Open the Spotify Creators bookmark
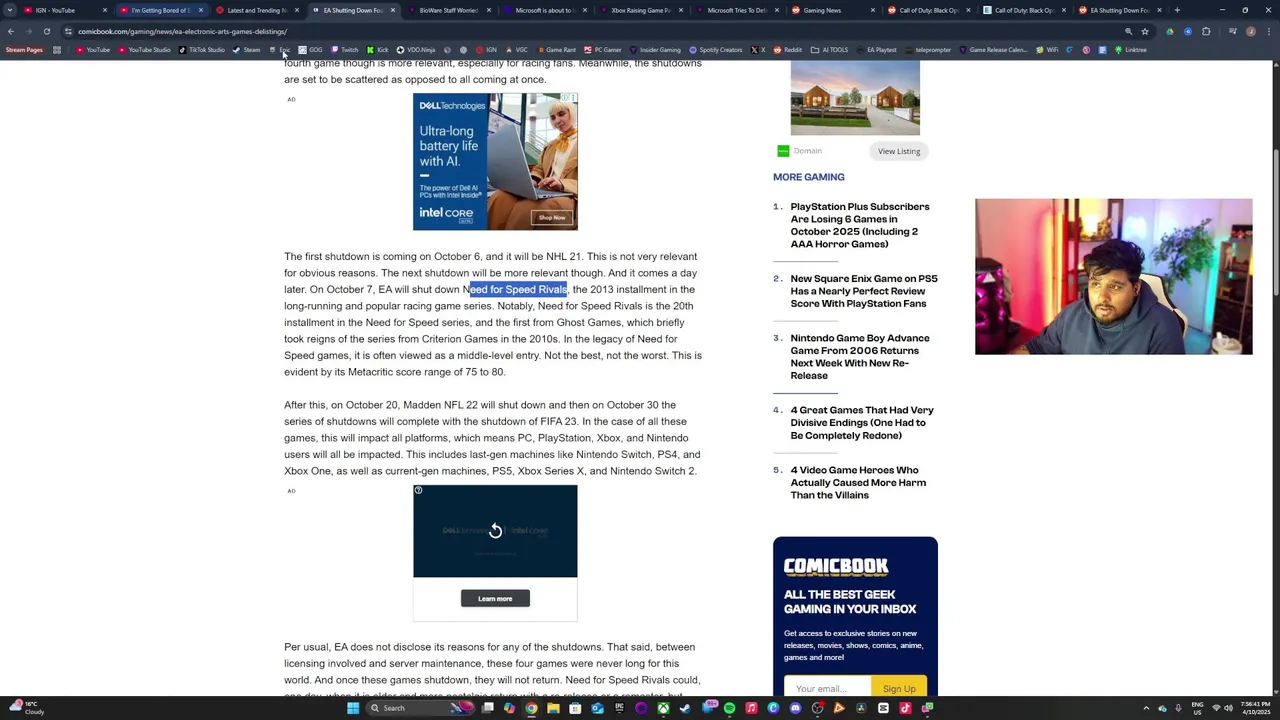This screenshot has height=720, width=1280. 716,50
